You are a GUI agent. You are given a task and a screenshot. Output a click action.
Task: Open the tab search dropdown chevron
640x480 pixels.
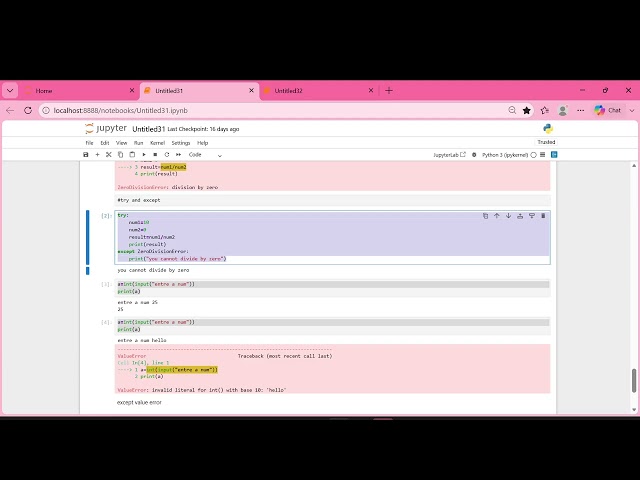[x=10, y=91]
